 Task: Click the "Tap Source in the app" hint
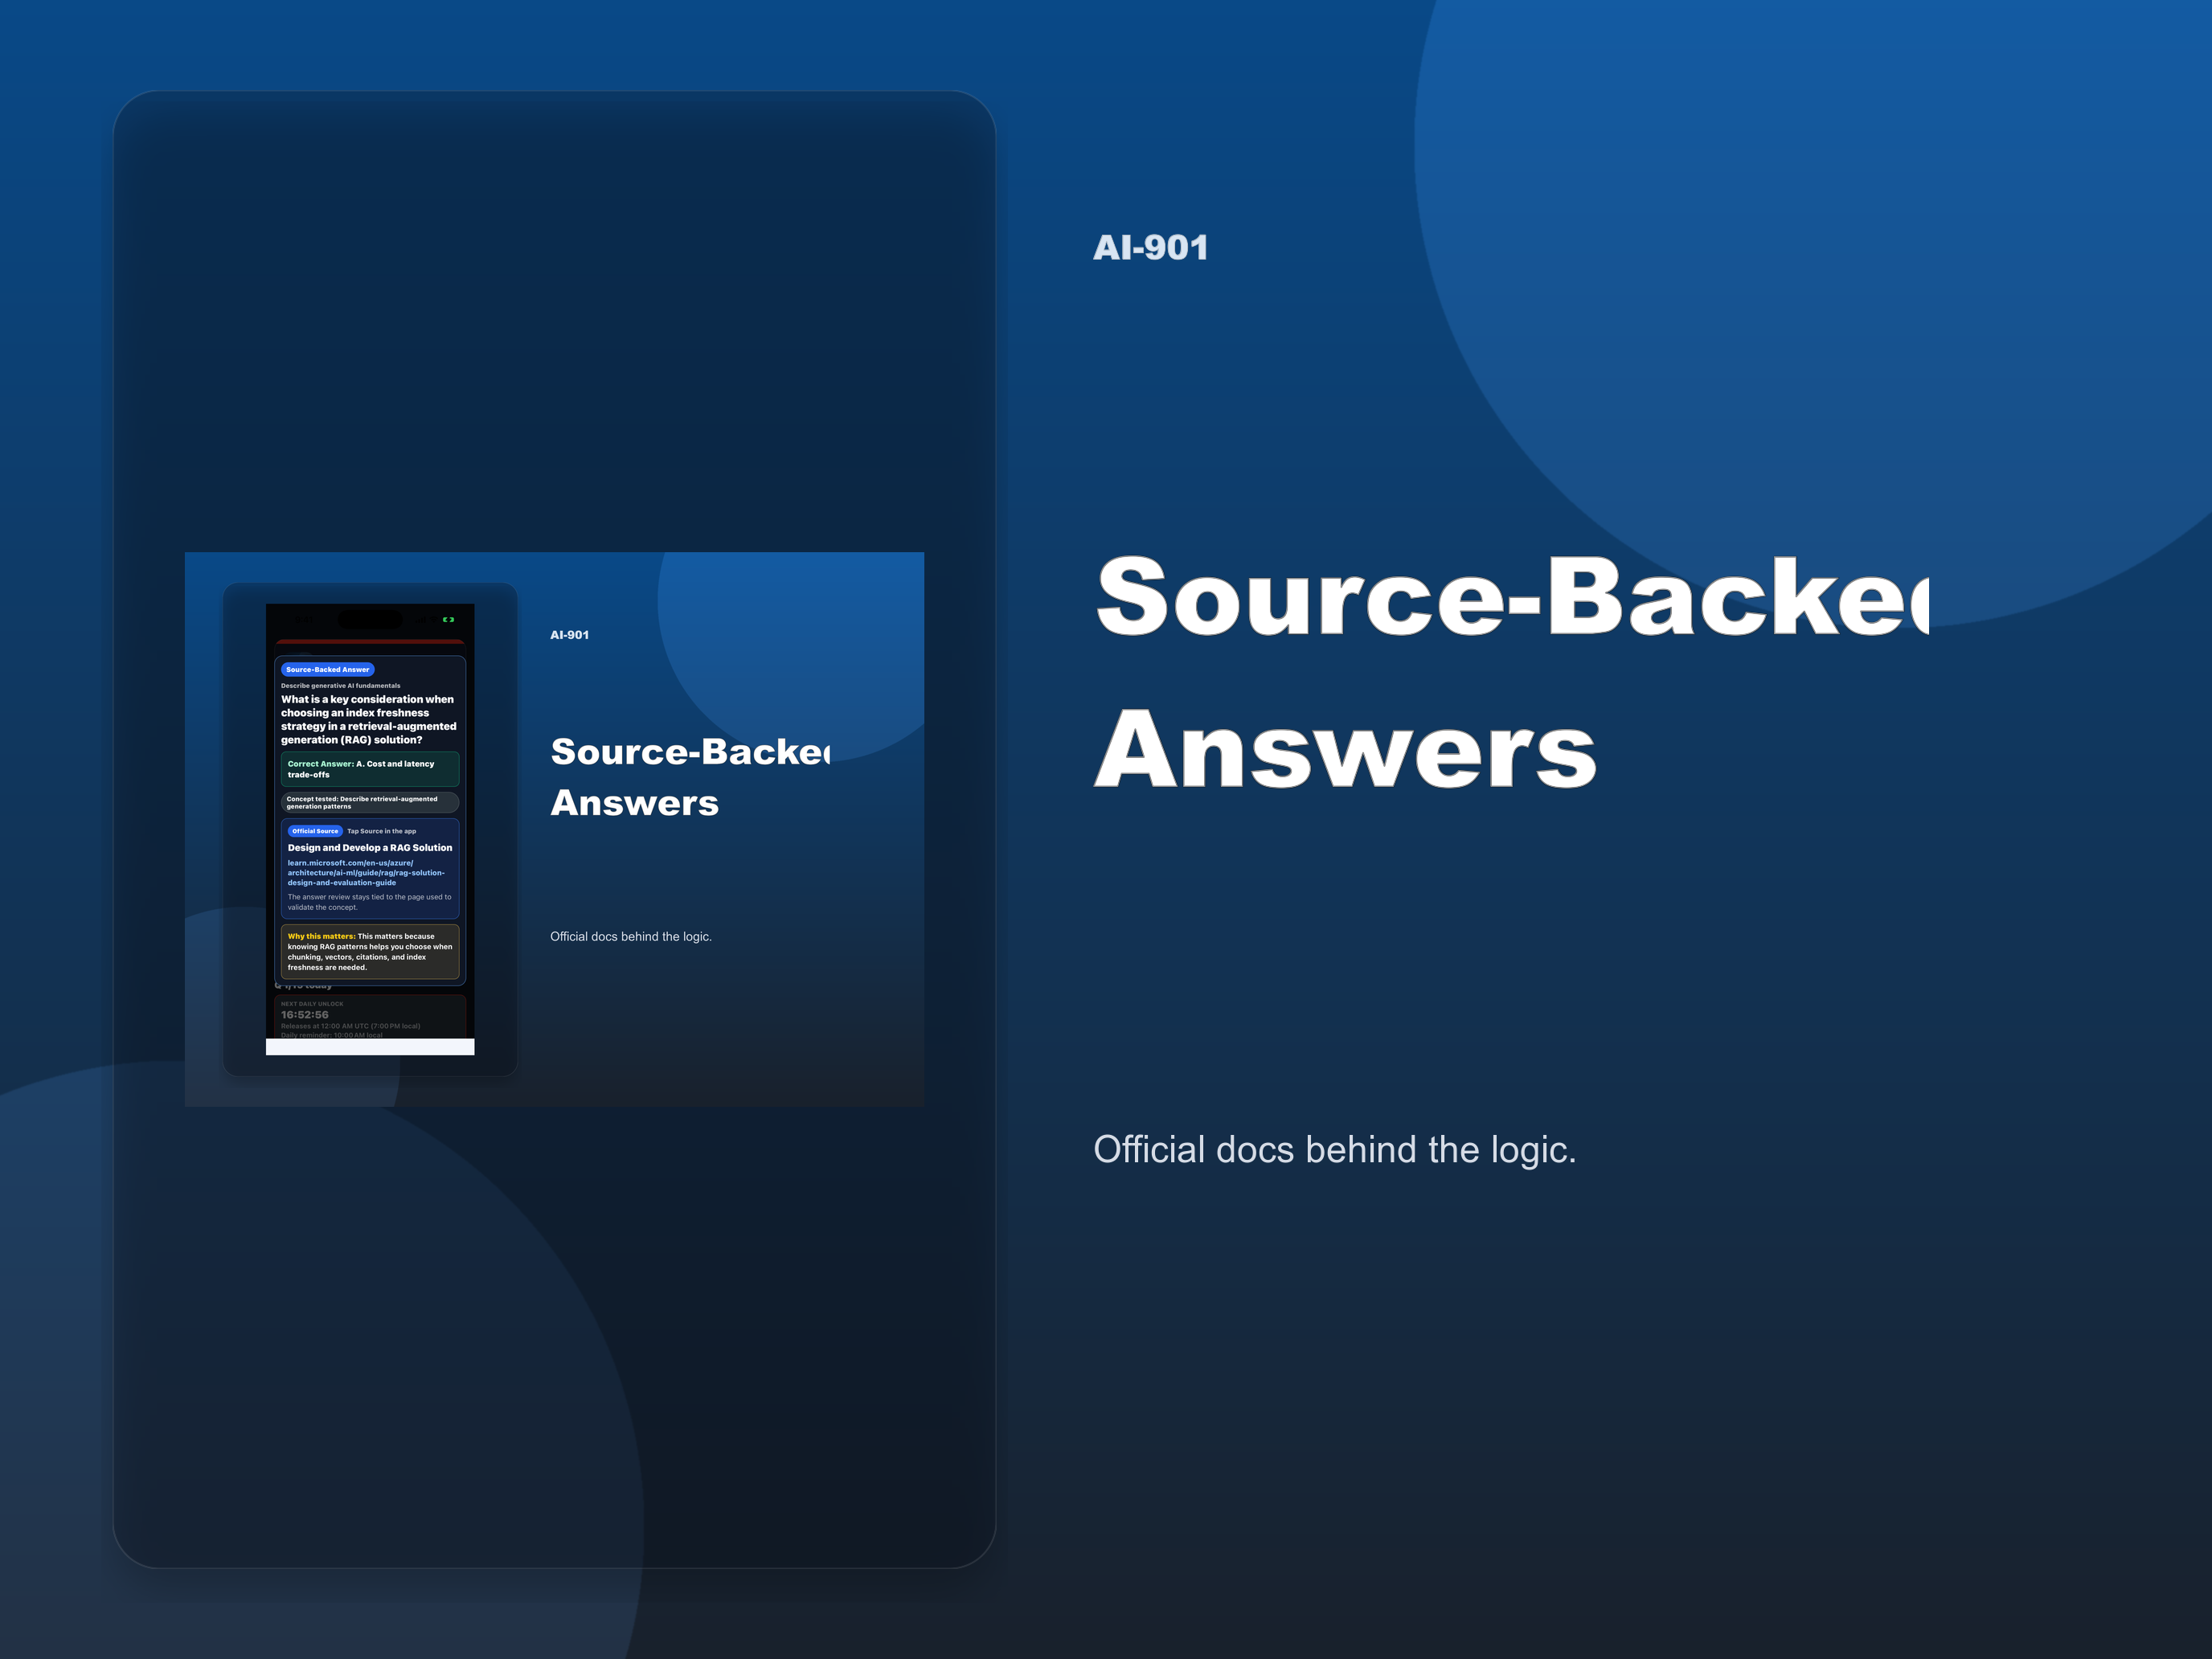(382, 831)
